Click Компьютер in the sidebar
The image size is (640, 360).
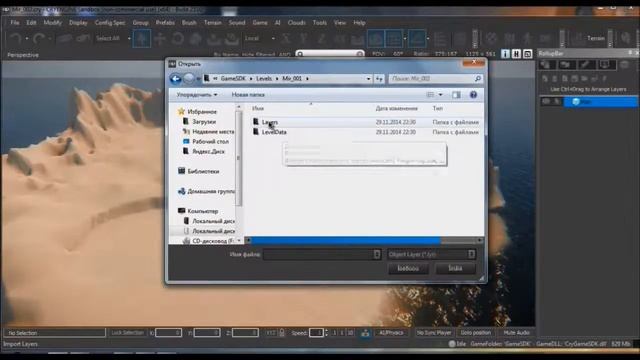tap(202, 211)
